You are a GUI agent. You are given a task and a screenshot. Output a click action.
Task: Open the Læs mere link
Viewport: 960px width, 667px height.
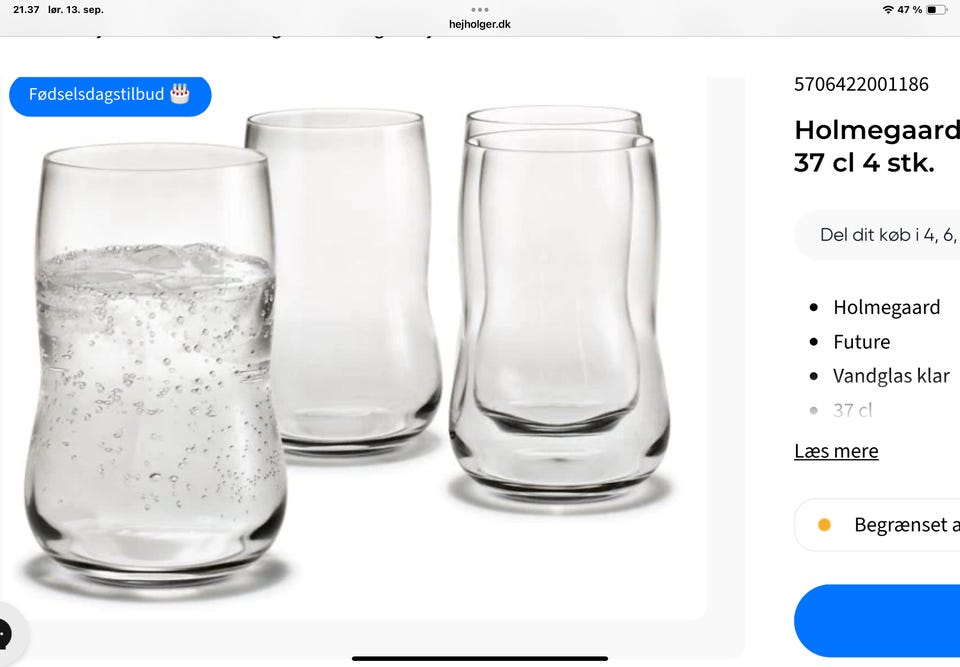[x=836, y=451]
